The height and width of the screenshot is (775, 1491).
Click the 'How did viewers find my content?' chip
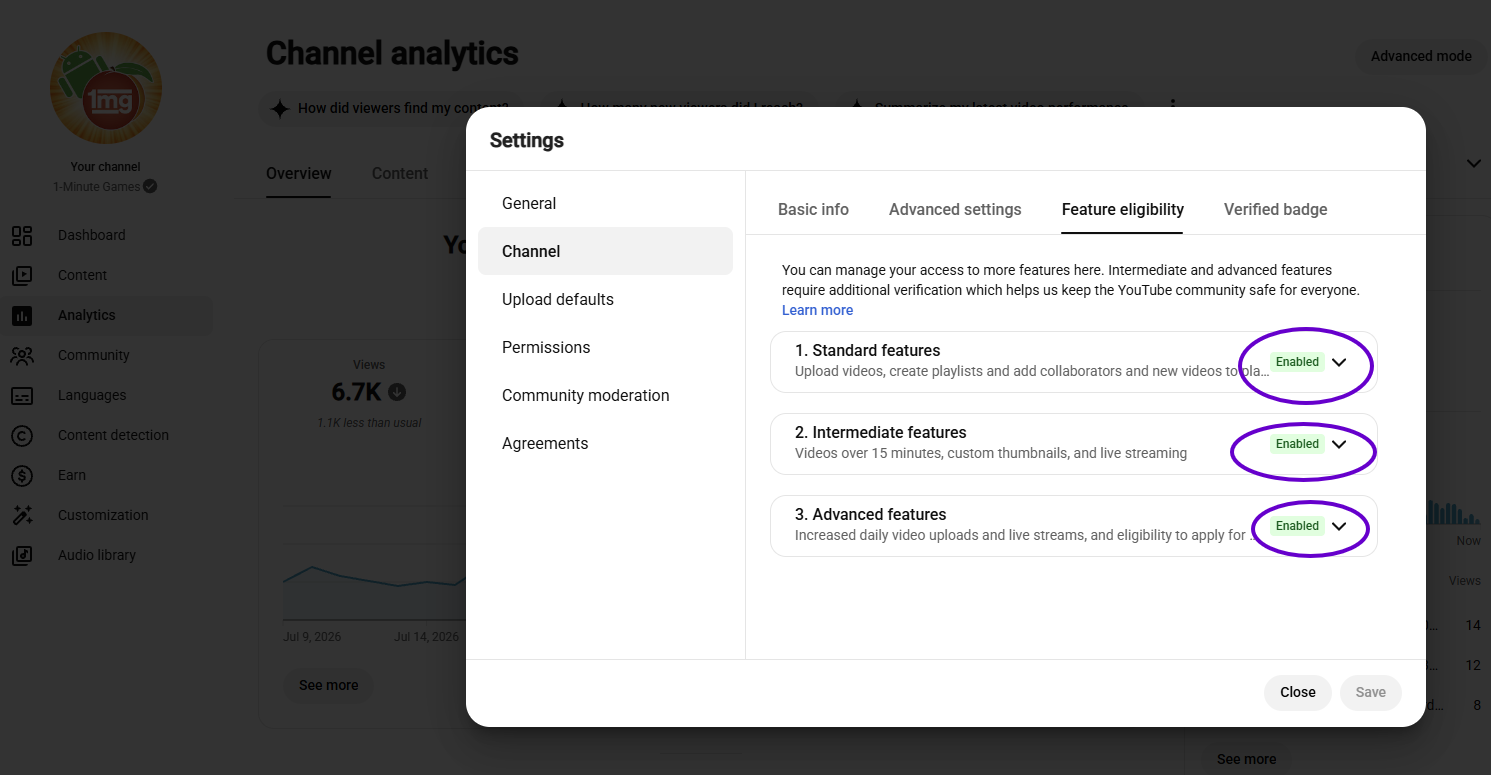pos(392,108)
